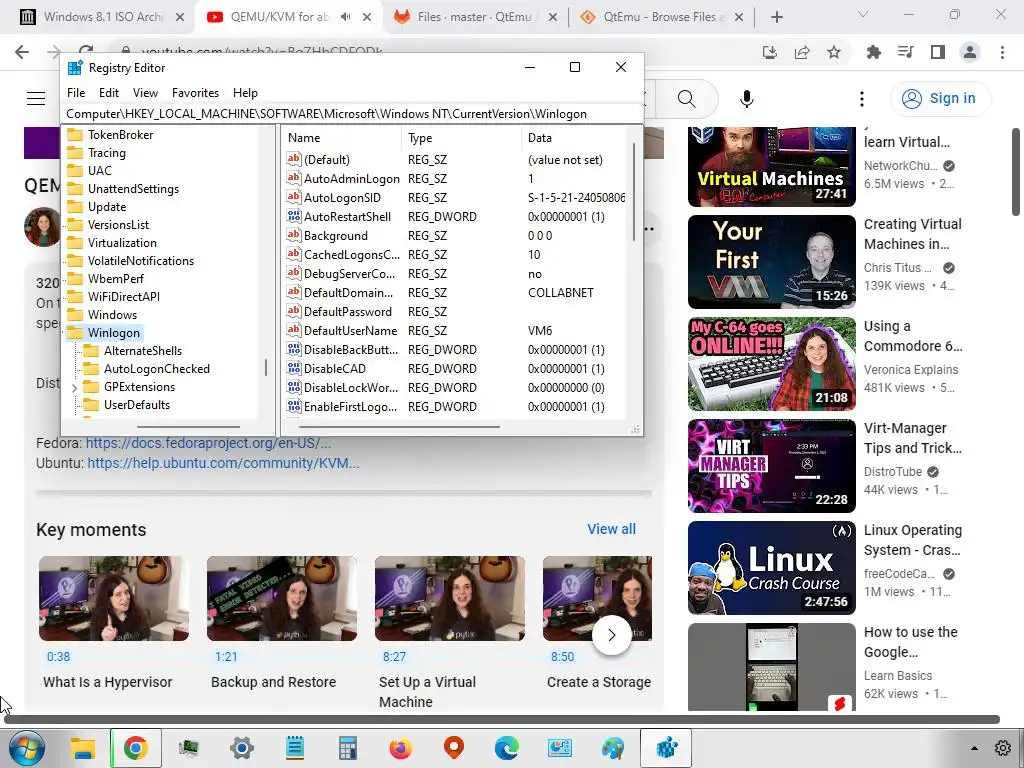1024x768 pixels.
Task: Select the DefaultUserName registry value
Action: pos(350,330)
